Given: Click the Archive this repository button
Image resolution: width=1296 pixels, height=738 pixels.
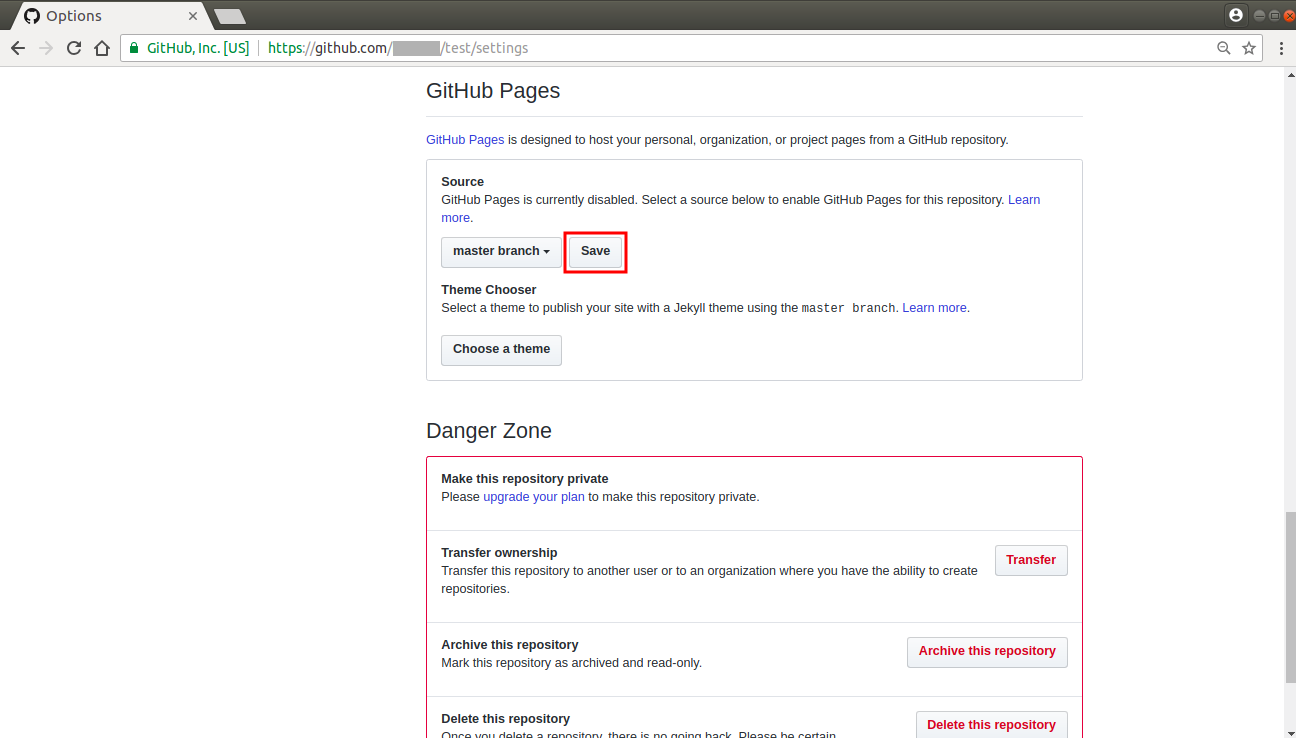Looking at the screenshot, I should tap(987, 652).
